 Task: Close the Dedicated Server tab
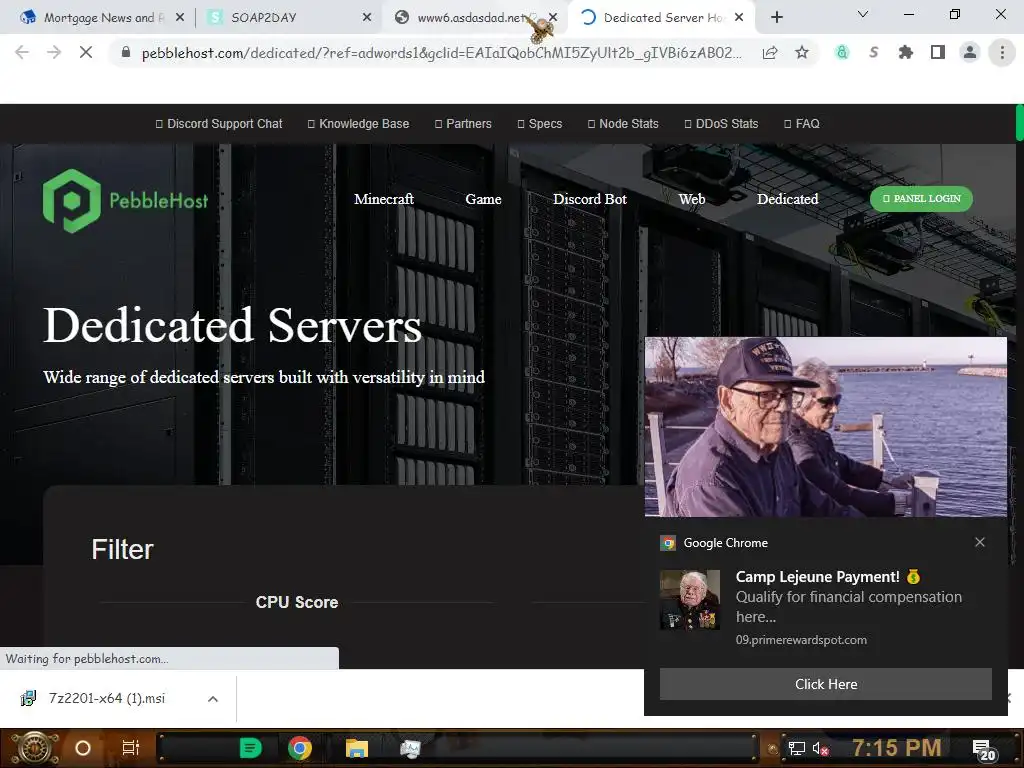739,18
